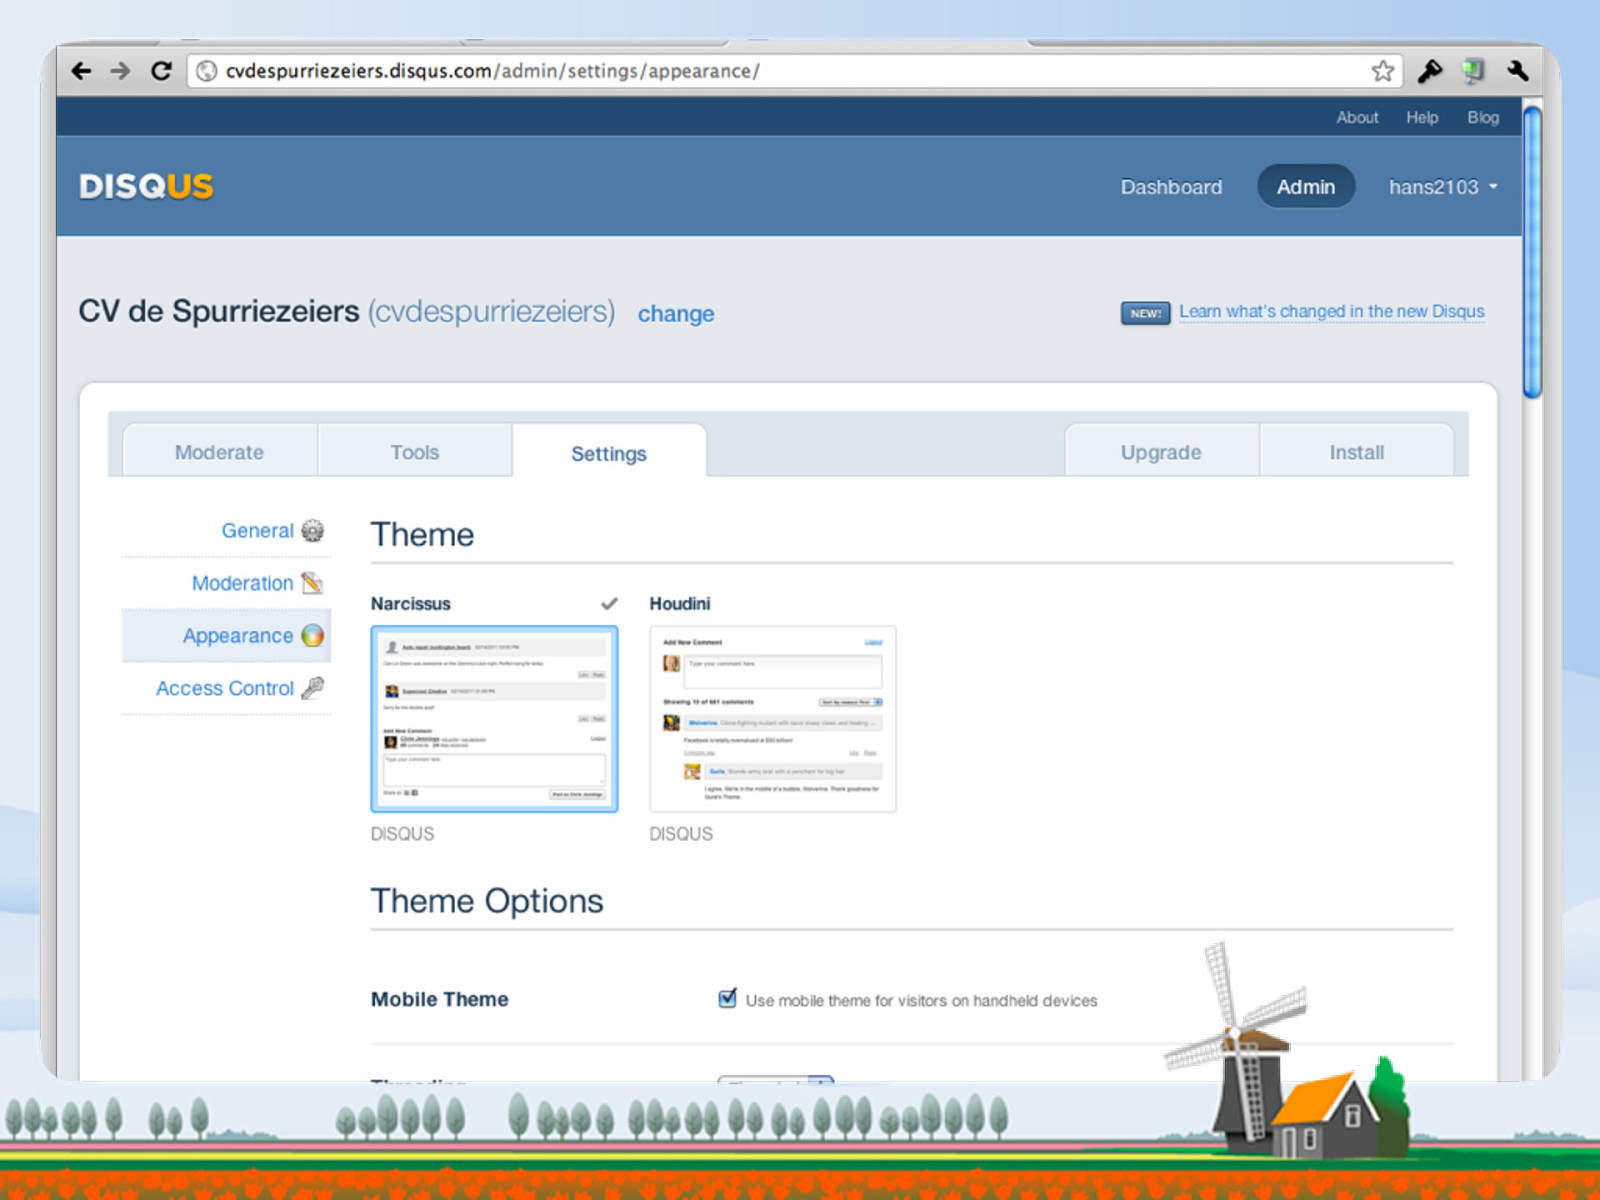Click the page vertical scrollbar
Screen dimensions: 1600x1200
click(x=1532, y=253)
